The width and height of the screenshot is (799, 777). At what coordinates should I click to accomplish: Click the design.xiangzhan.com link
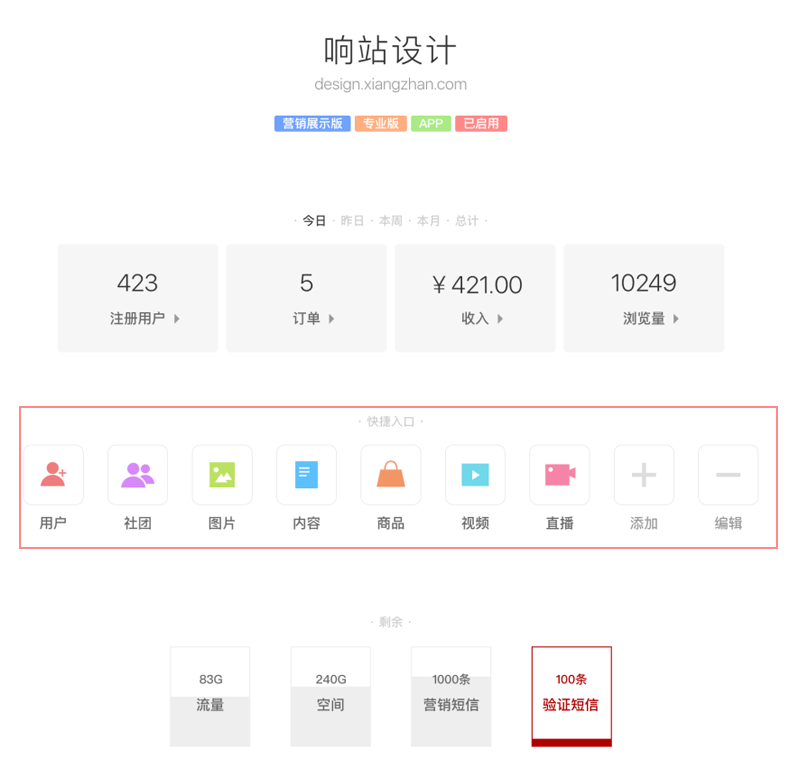click(x=390, y=85)
